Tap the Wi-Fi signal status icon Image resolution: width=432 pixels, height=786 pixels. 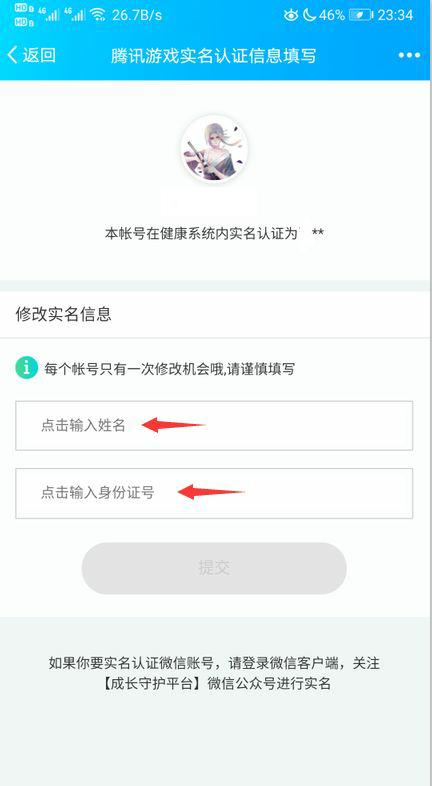[99, 15]
